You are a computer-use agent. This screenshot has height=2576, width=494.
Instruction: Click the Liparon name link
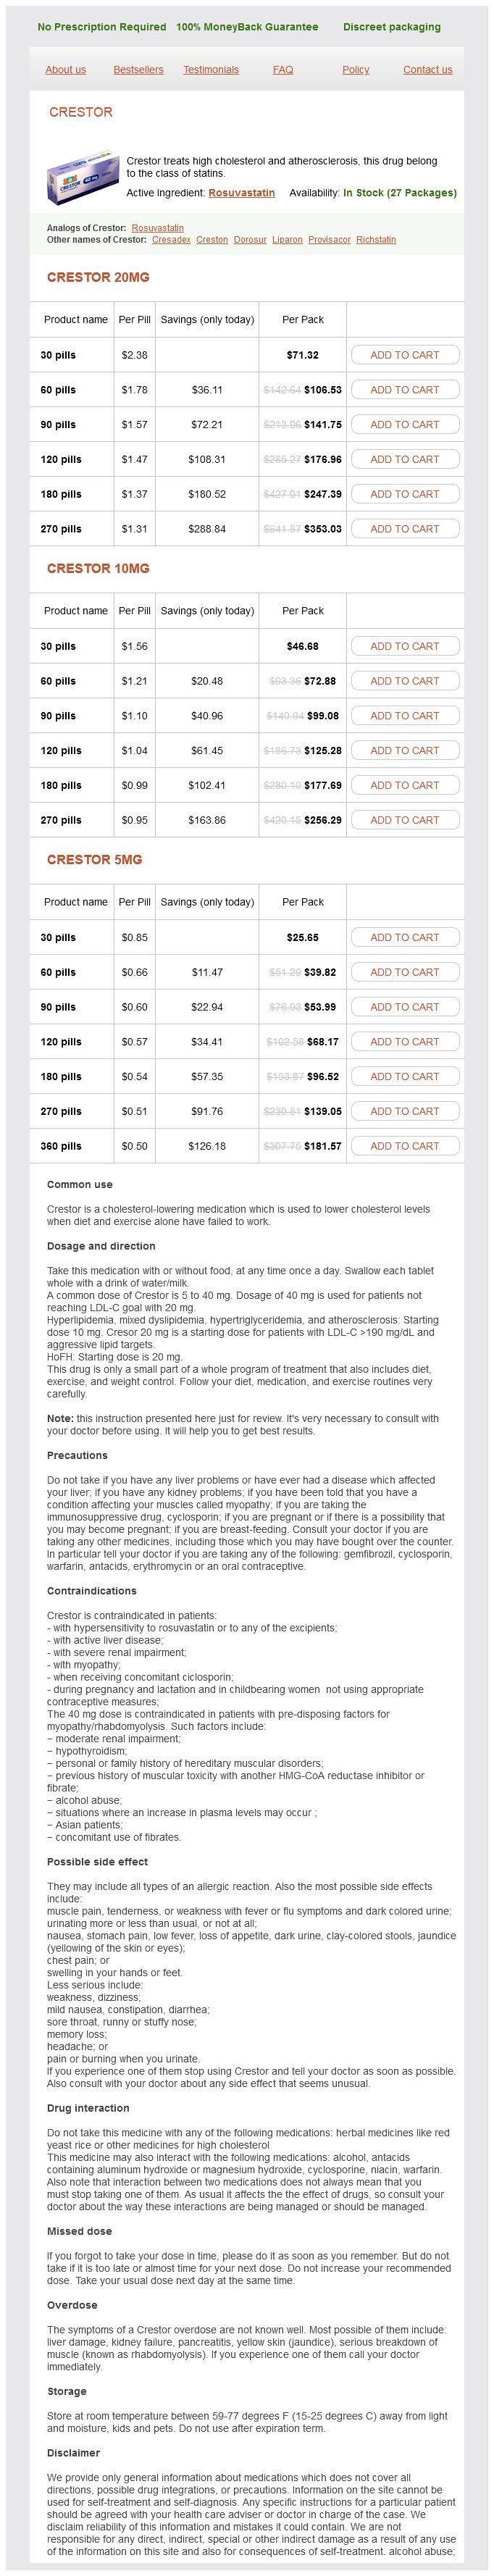(287, 240)
